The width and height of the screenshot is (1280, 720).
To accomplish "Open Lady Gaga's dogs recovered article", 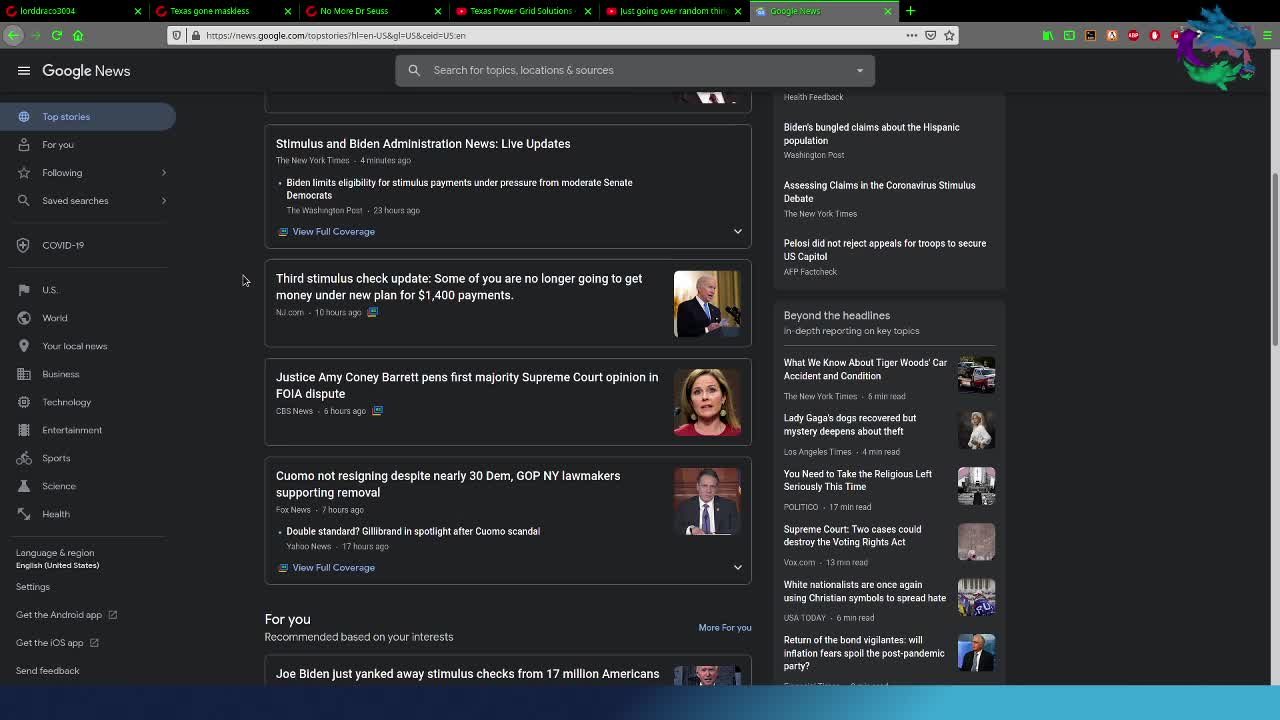I will pos(850,425).
